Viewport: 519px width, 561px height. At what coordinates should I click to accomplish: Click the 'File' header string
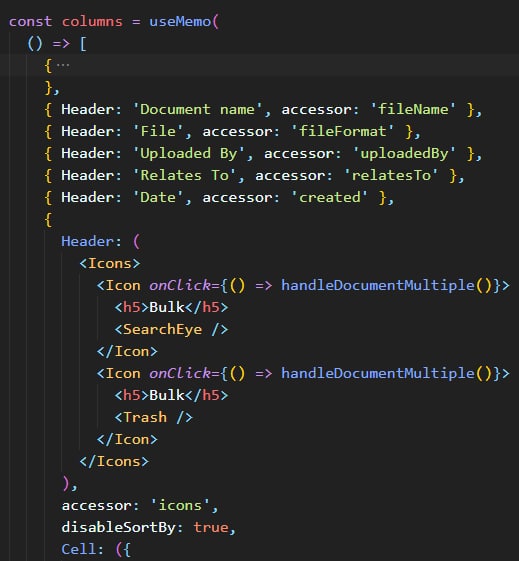(x=158, y=131)
